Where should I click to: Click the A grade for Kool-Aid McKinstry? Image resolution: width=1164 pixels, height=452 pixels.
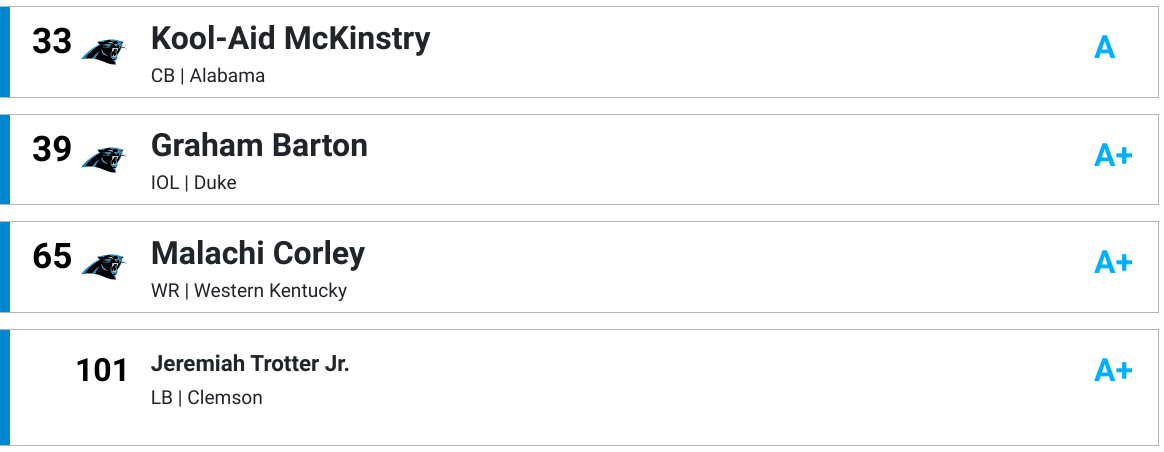pos(1105,48)
